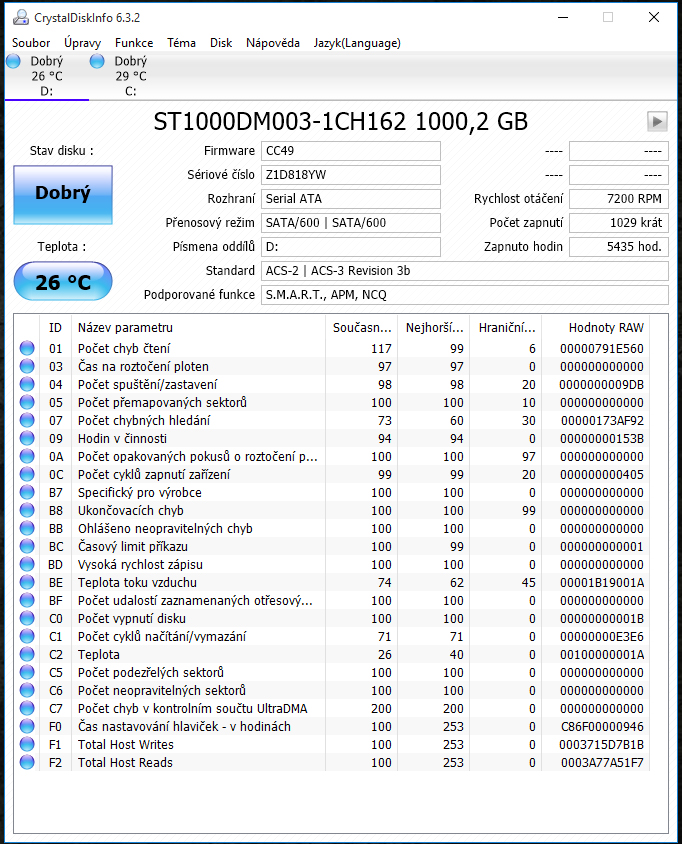Click status icon of row BD Vysoká rychlost zápisu
This screenshot has width=682, height=844.
click(x=27, y=565)
